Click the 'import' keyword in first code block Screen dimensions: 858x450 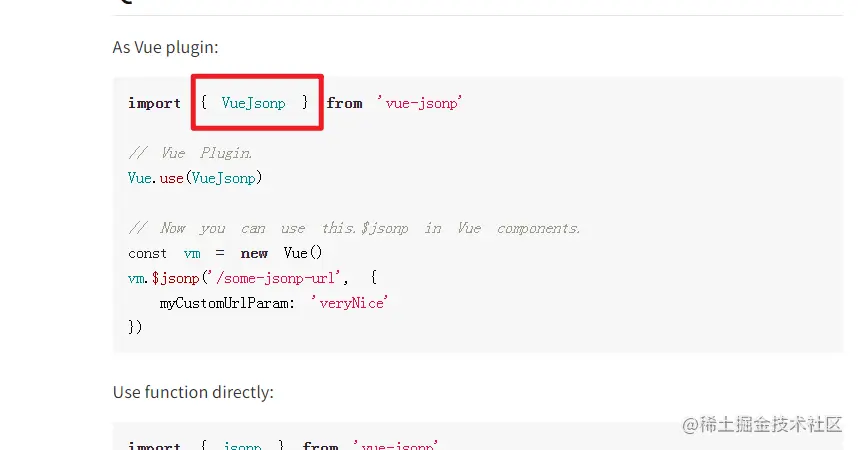tap(154, 103)
